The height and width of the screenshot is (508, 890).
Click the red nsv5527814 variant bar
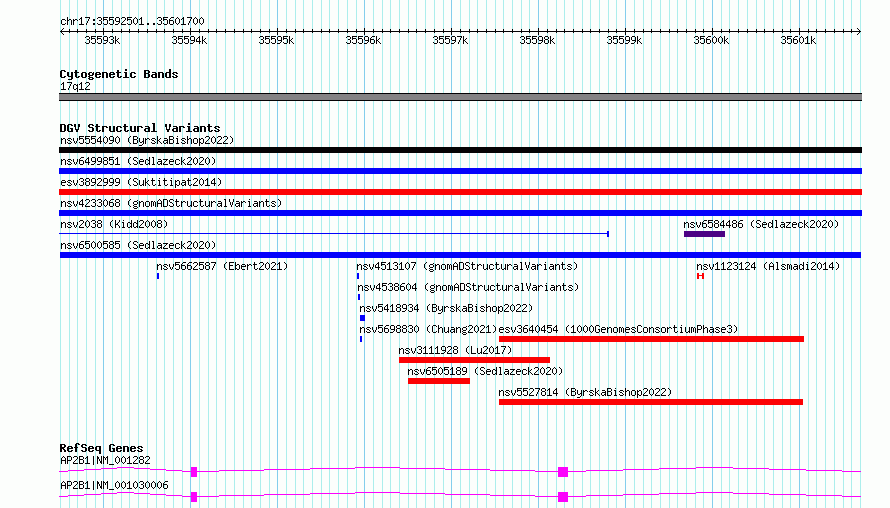click(651, 402)
